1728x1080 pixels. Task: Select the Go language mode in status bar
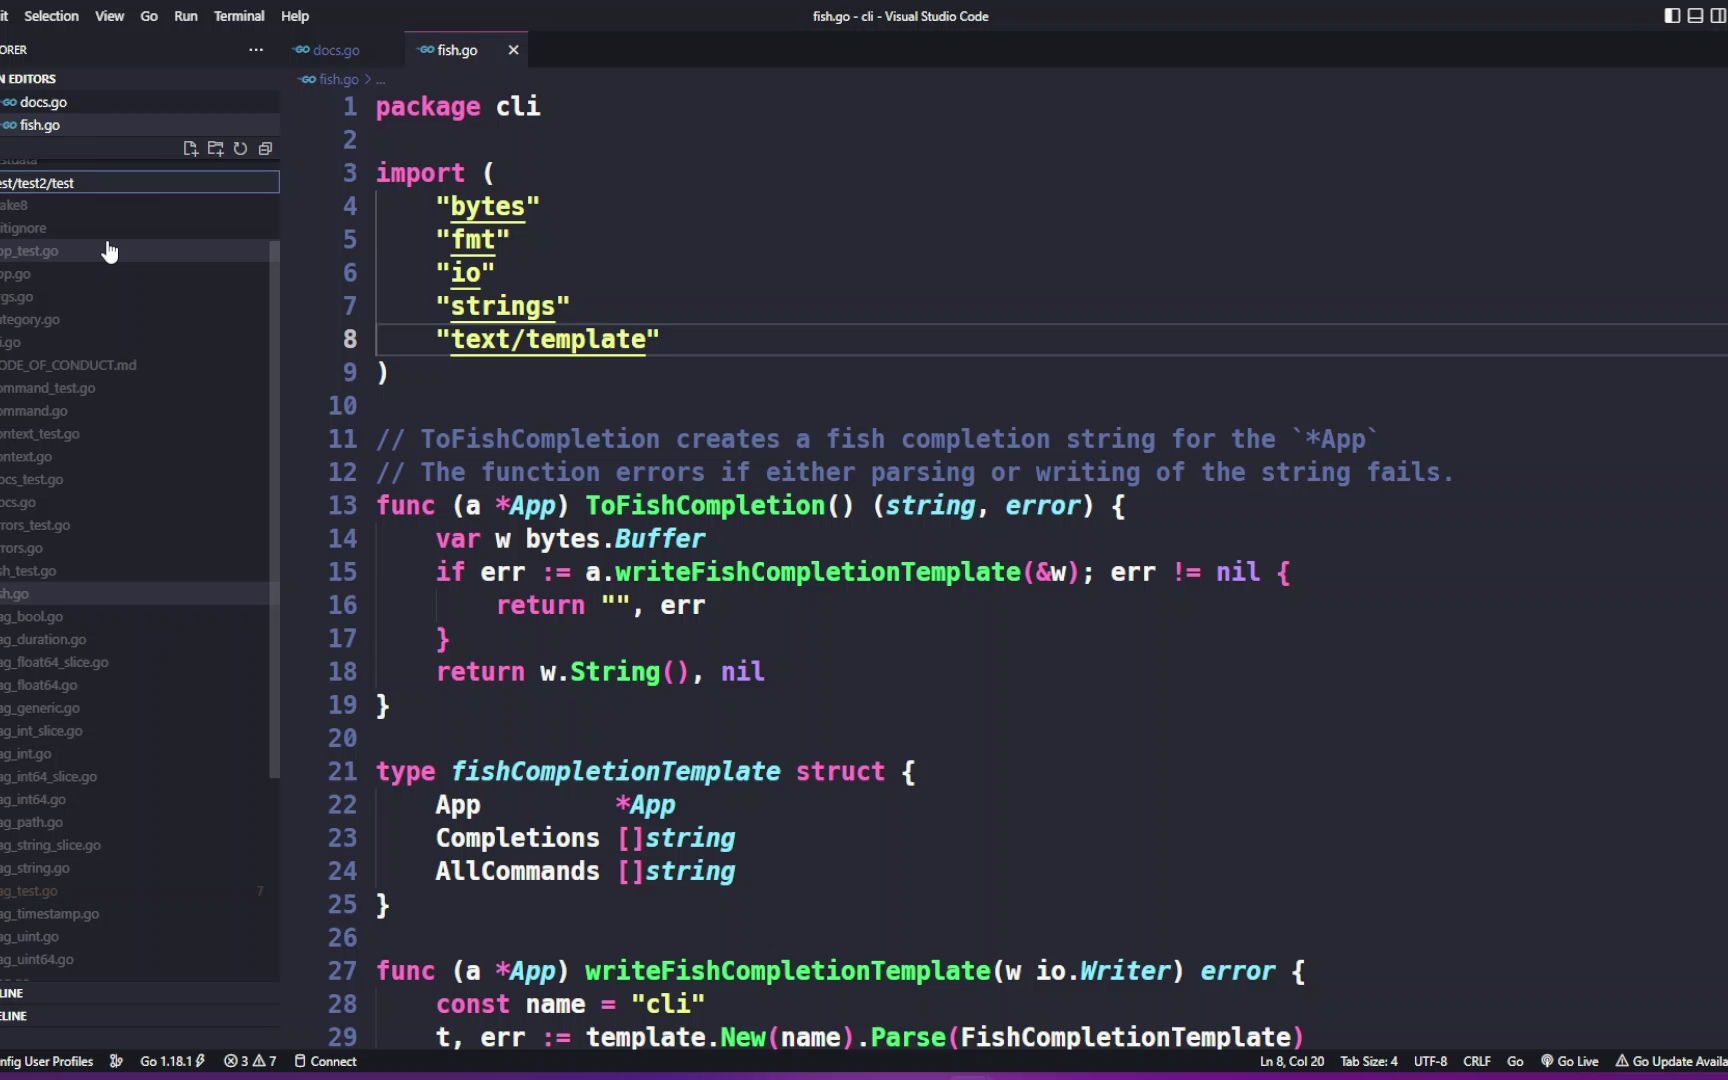coord(1515,1061)
